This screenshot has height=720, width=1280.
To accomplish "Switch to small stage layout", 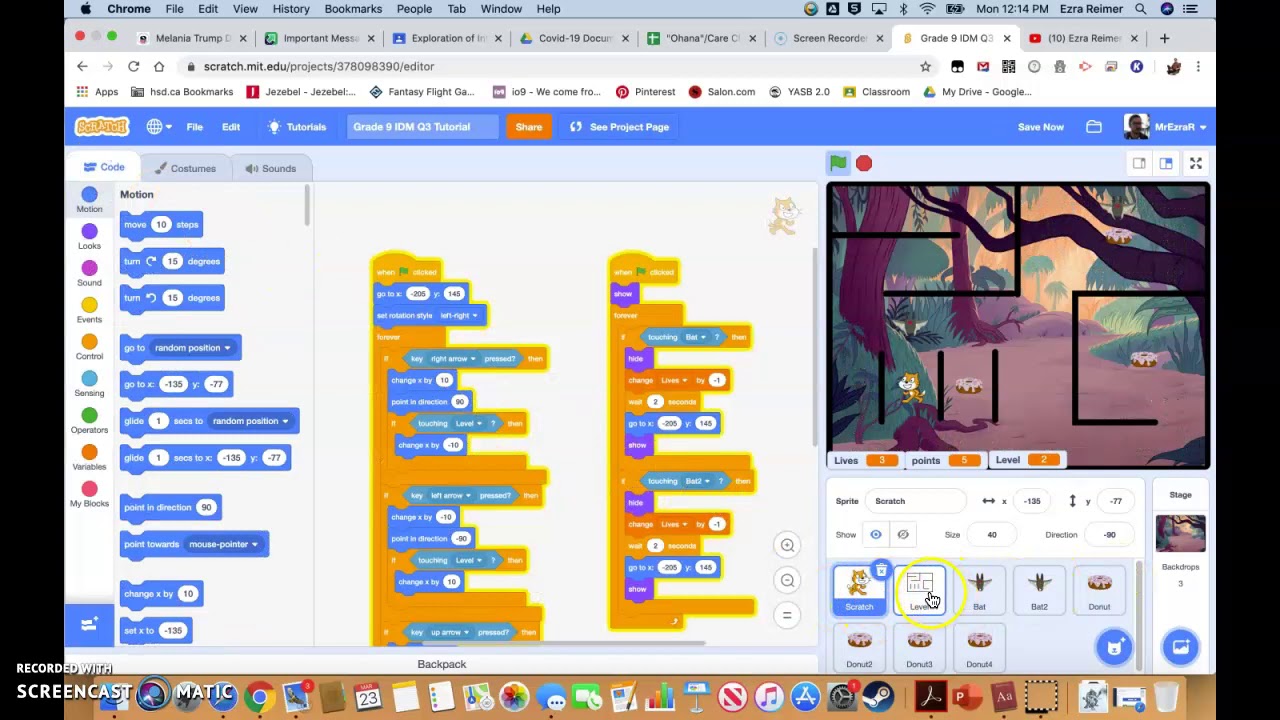I will point(1139,163).
